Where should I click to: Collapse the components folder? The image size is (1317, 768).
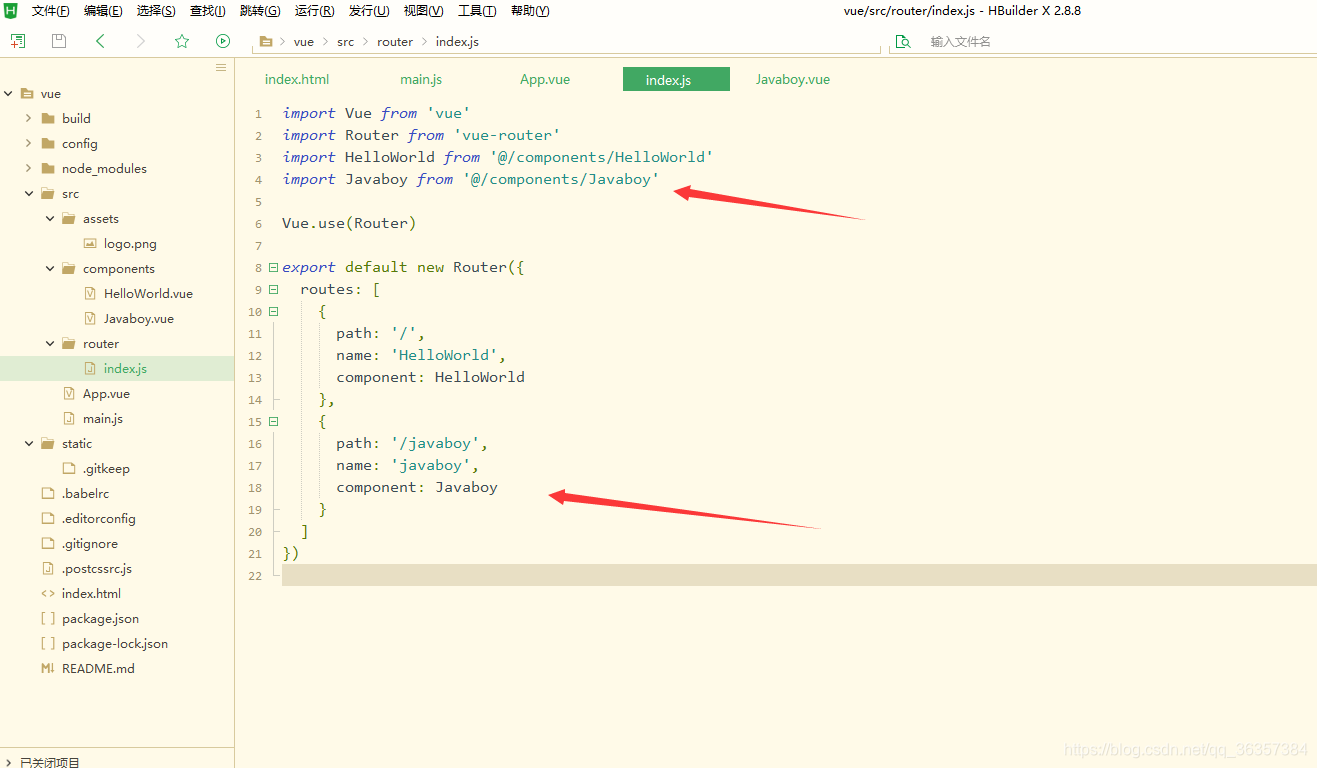50,268
